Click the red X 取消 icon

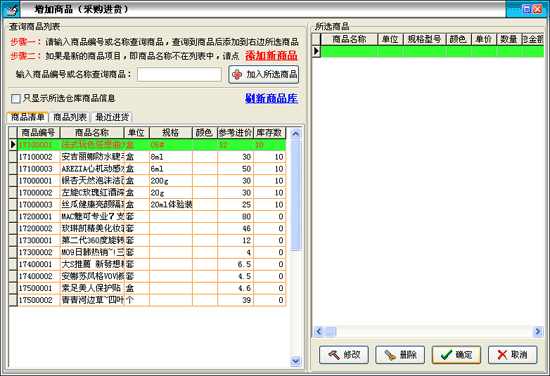point(502,355)
